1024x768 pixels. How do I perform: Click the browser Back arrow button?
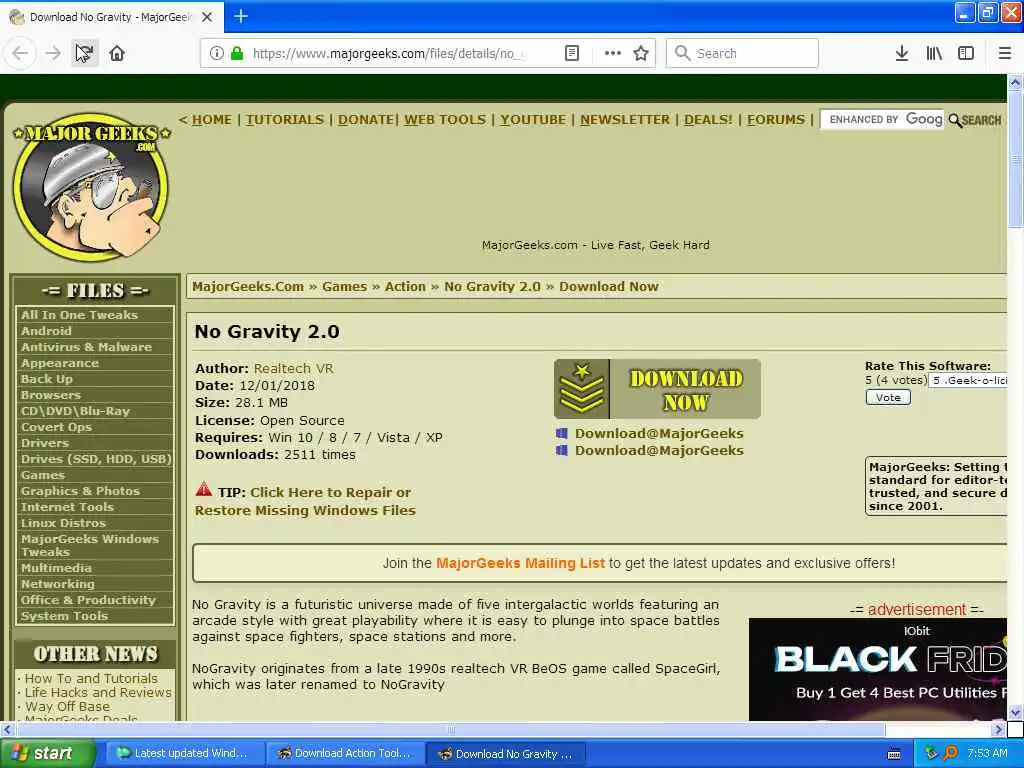pyautogui.click(x=20, y=54)
